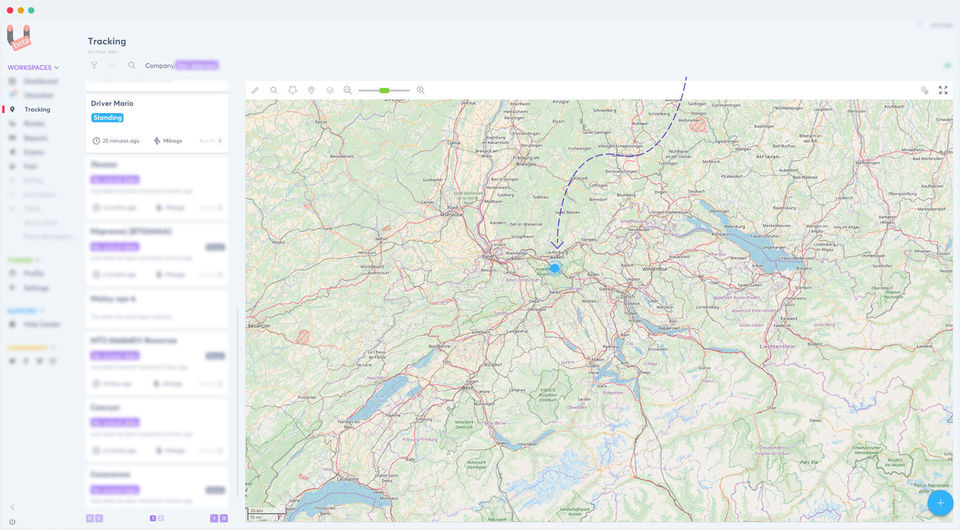Click the power logout icon
The width and height of the screenshot is (960, 530).
point(12,522)
